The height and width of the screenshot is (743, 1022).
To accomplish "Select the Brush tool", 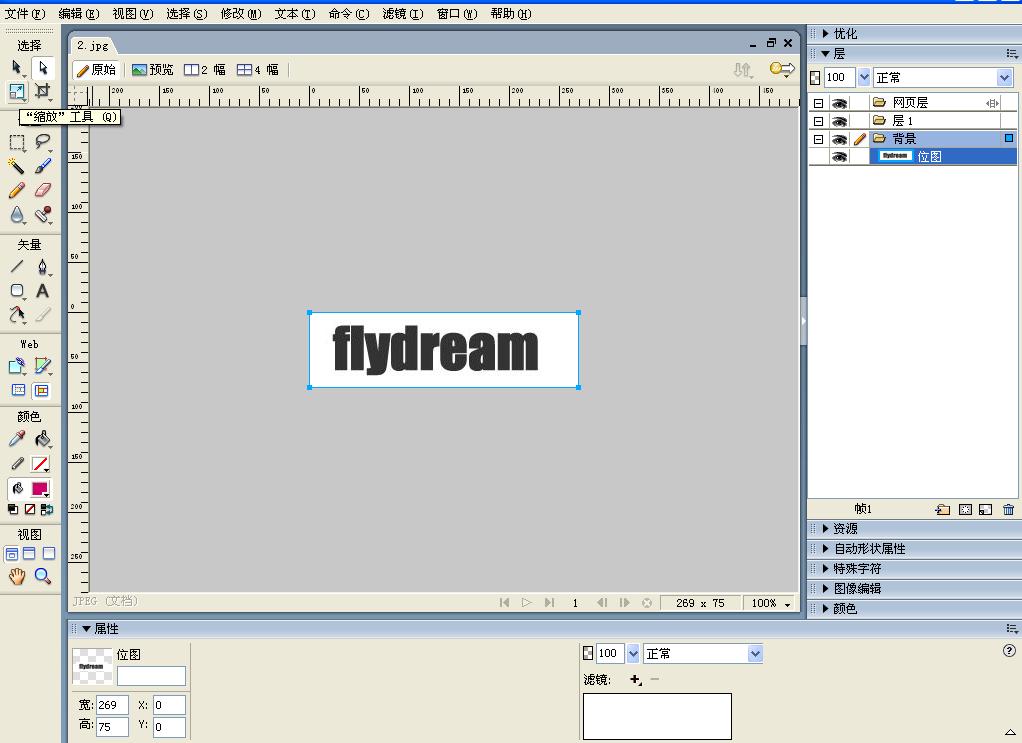I will click(42, 166).
